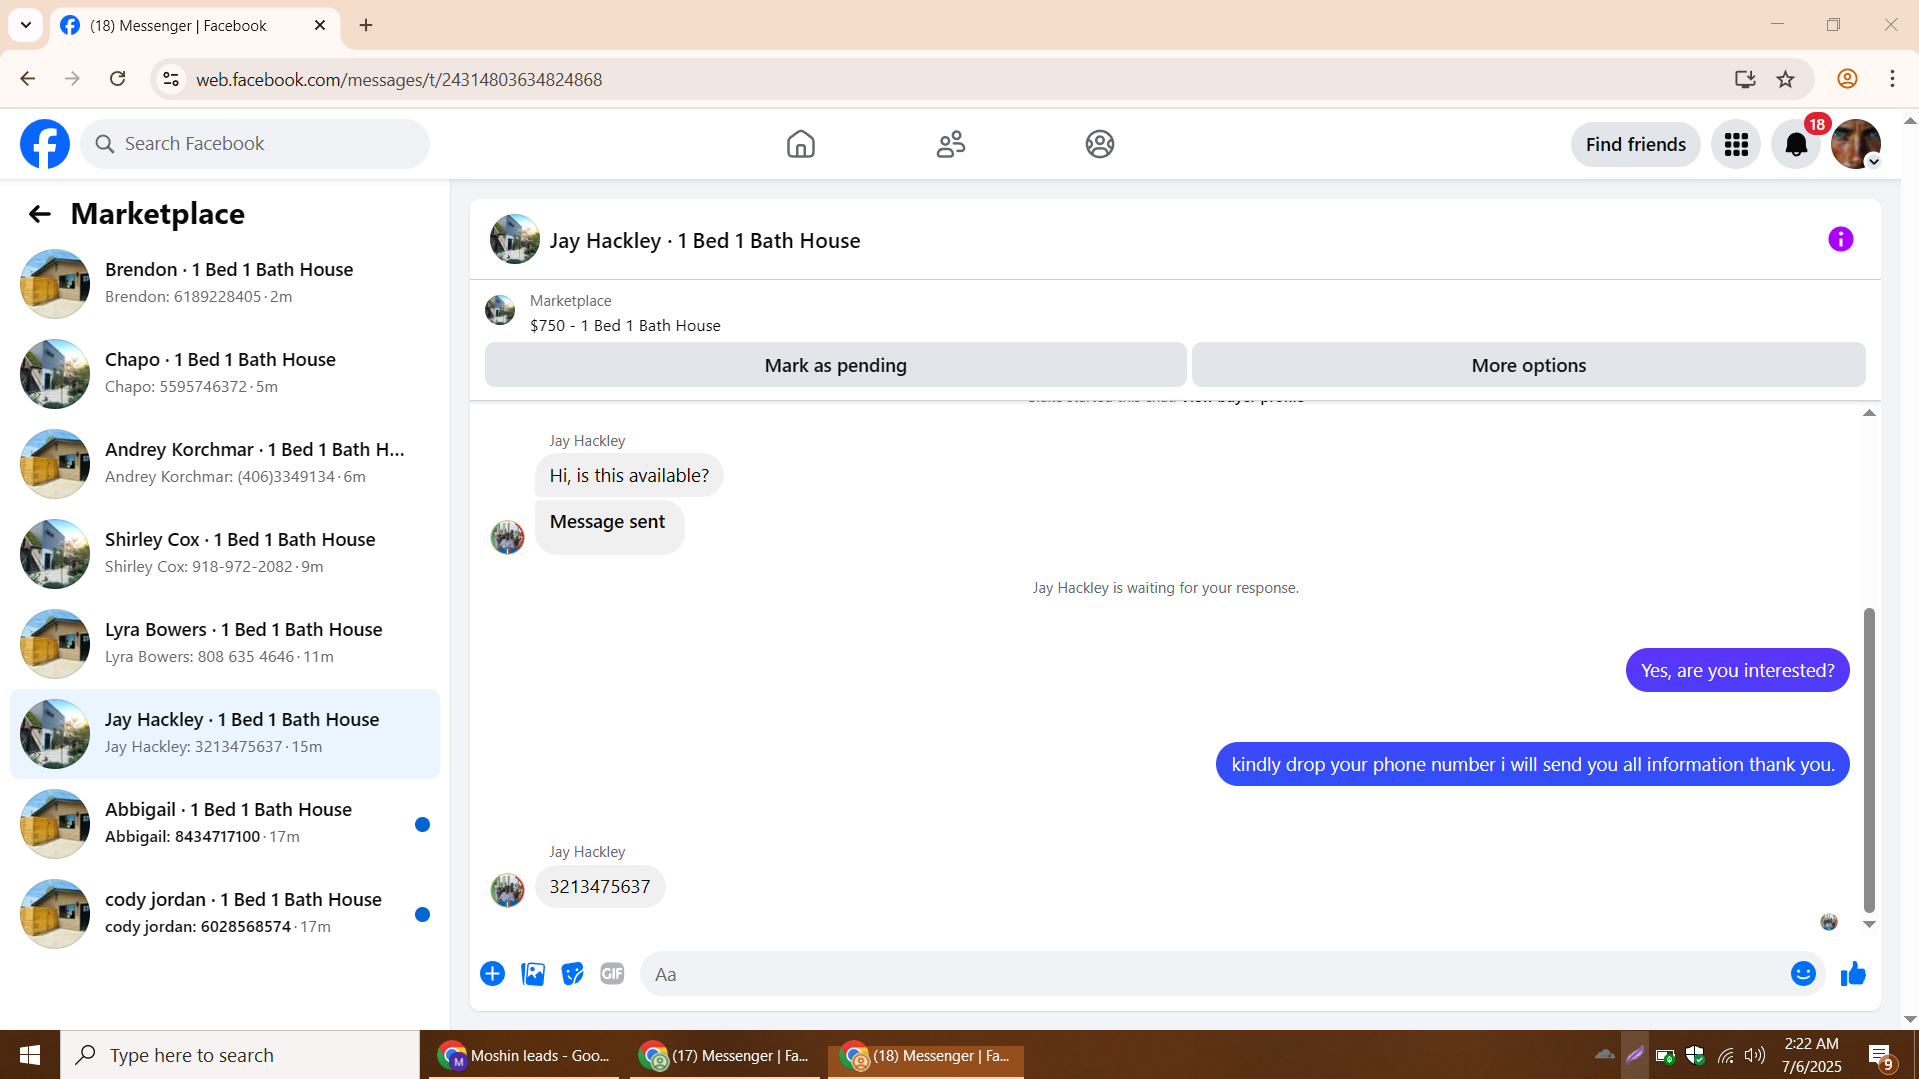Viewport: 1919px width, 1079px height.
Task: Close the Messenger browser tab
Action: click(x=320, y=25)
